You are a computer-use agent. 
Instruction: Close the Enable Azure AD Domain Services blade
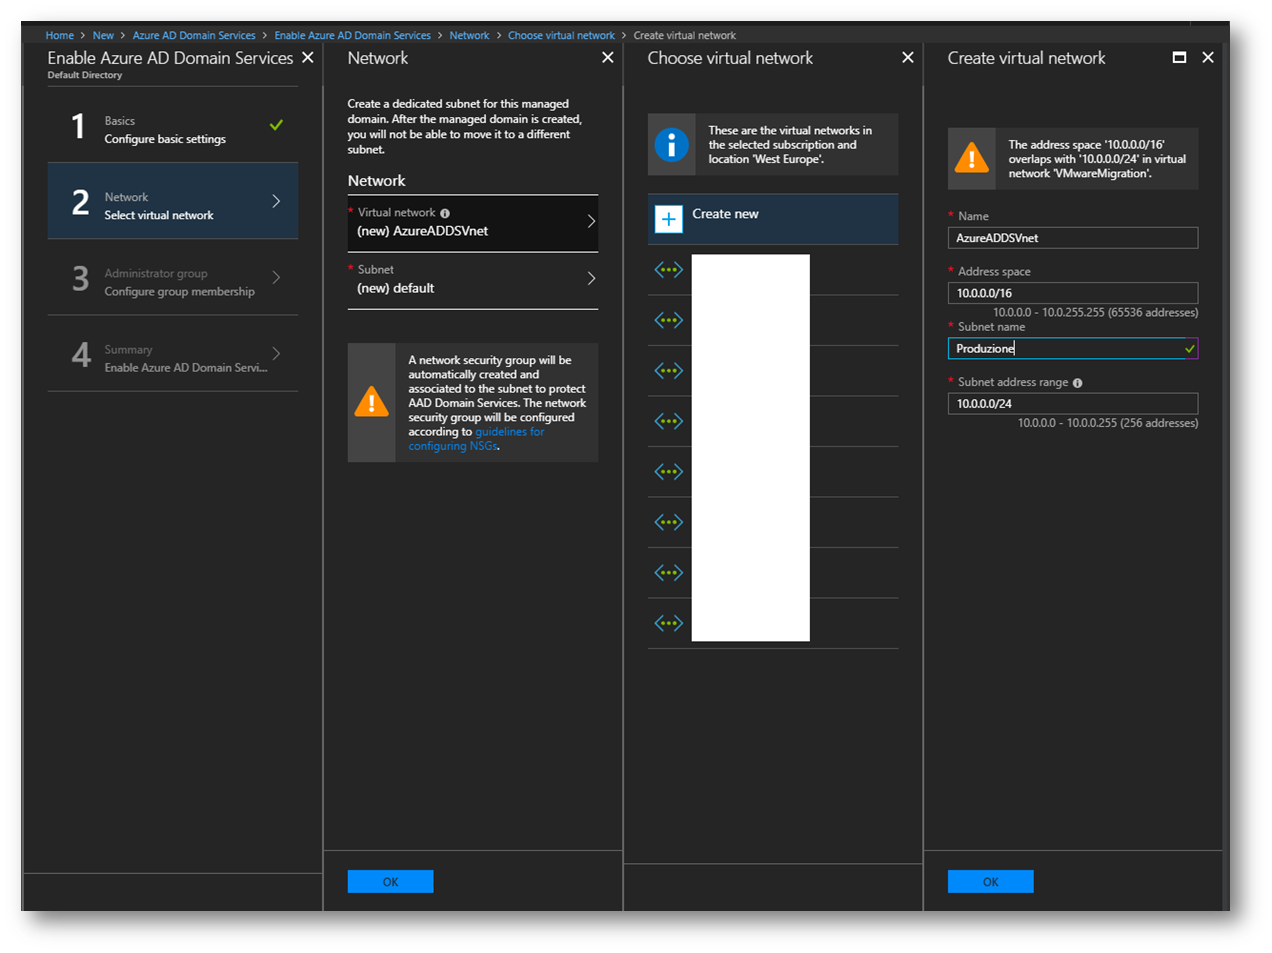(308, 58)
